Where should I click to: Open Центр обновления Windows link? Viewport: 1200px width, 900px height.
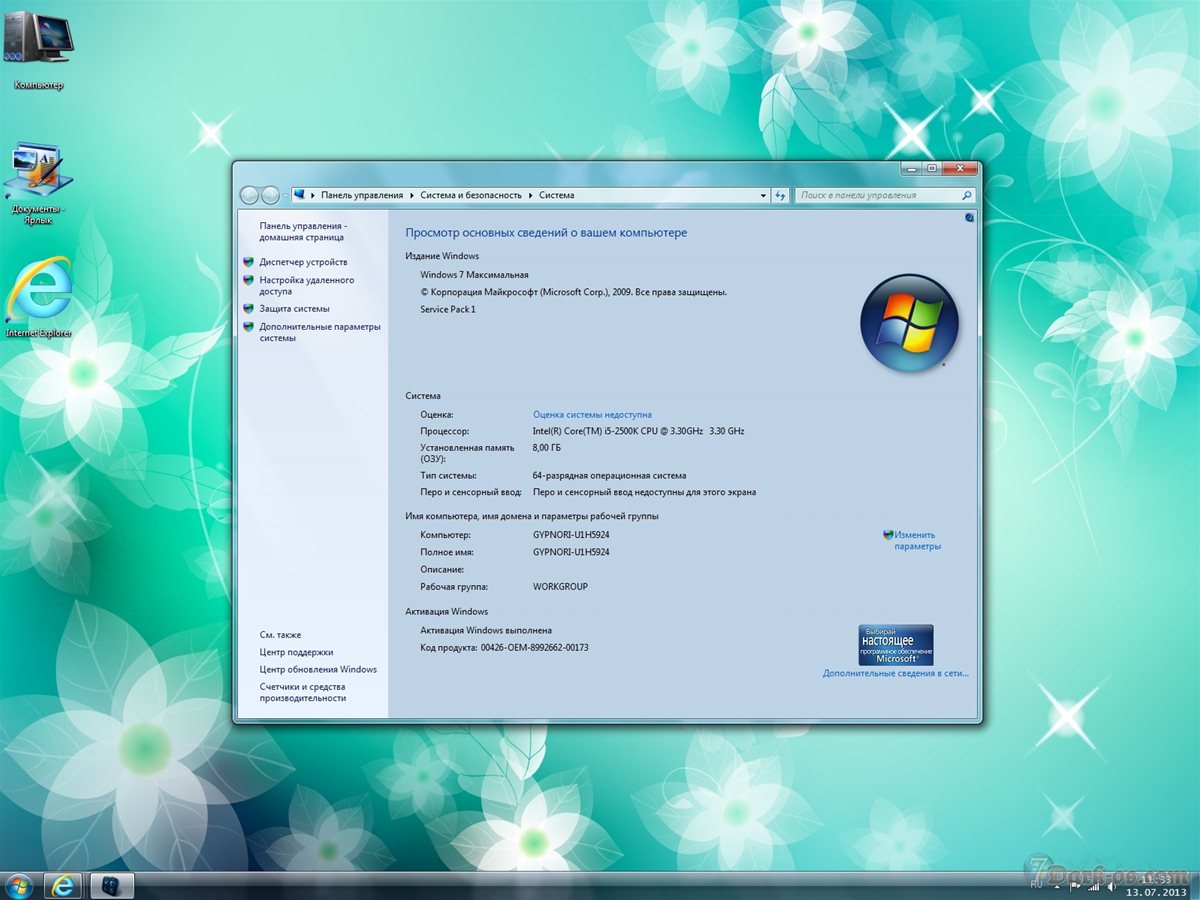tap(318, 670)
